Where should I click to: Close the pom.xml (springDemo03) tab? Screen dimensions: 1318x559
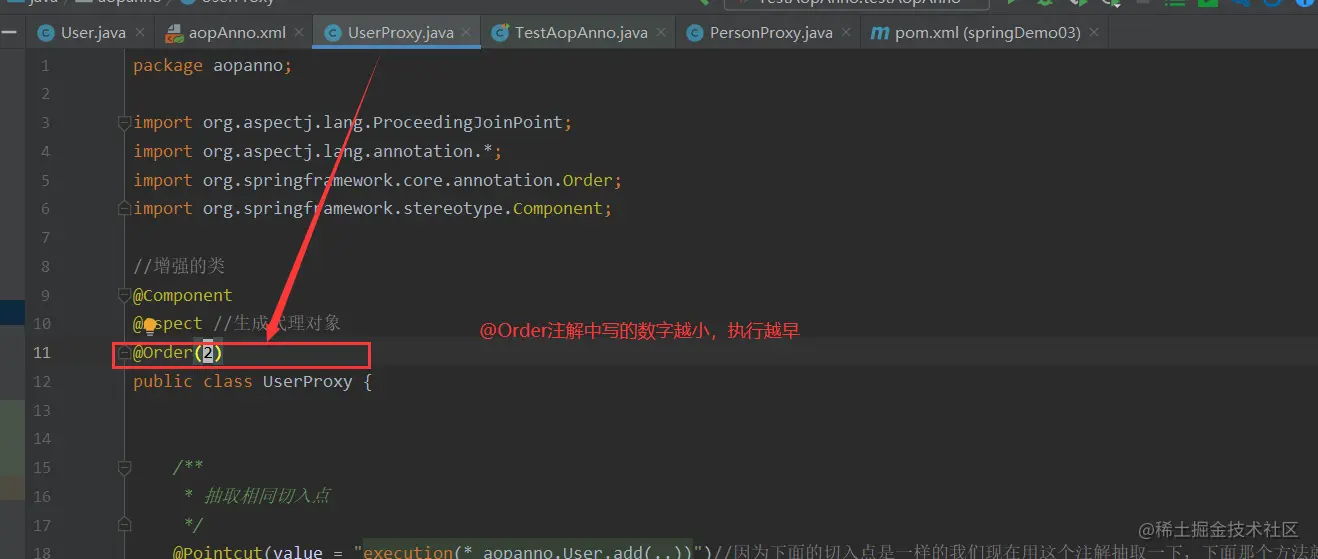pyautogui.click(x=1094, y=33)
